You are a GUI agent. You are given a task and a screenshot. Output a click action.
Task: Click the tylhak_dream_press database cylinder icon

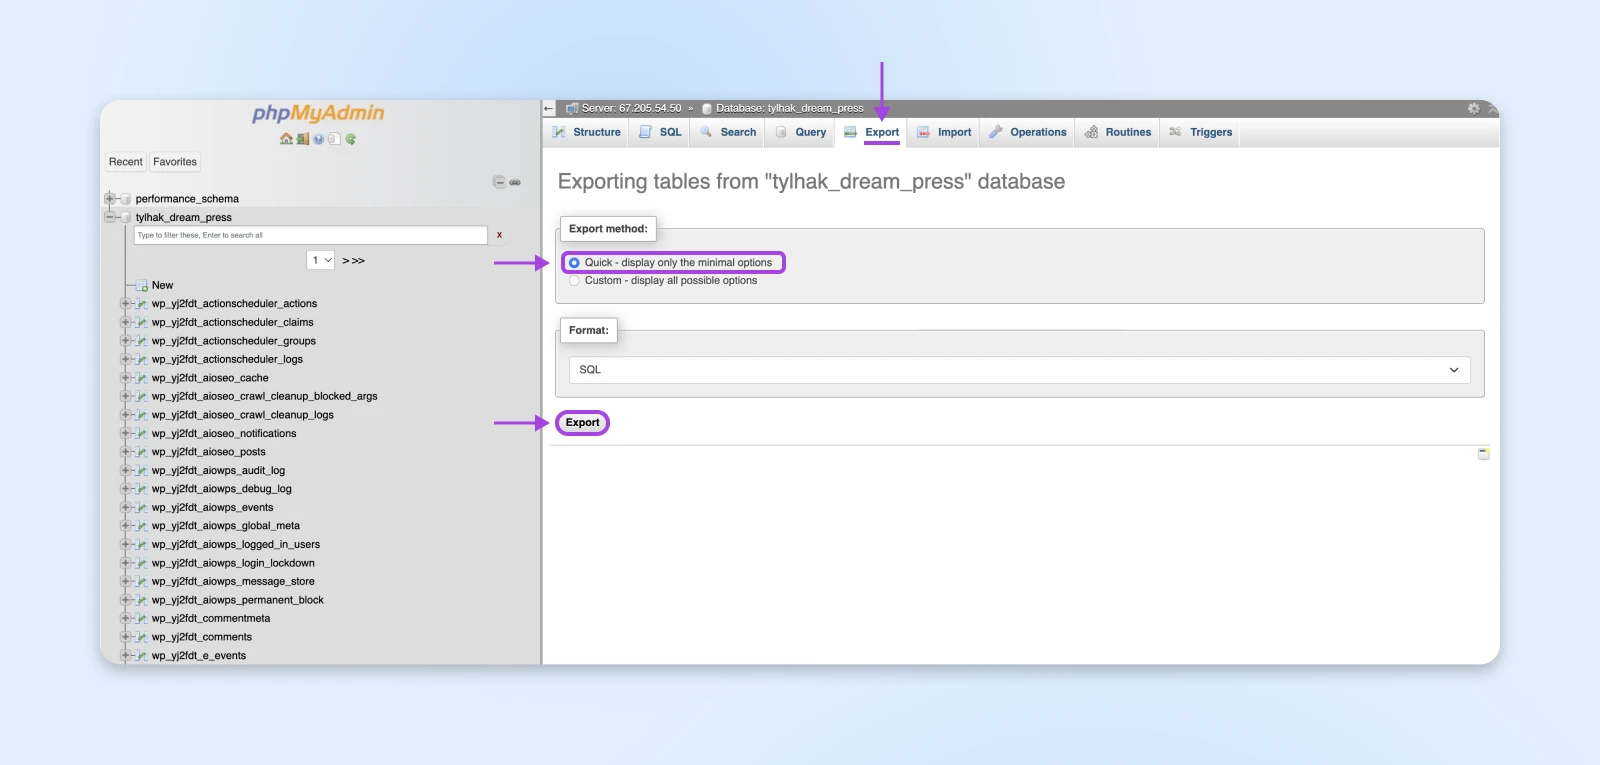125,217
